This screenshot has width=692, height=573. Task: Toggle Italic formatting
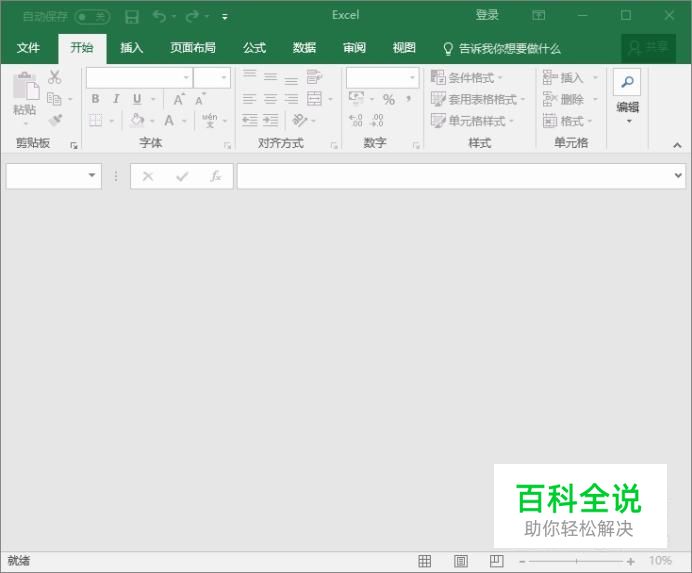116,99
